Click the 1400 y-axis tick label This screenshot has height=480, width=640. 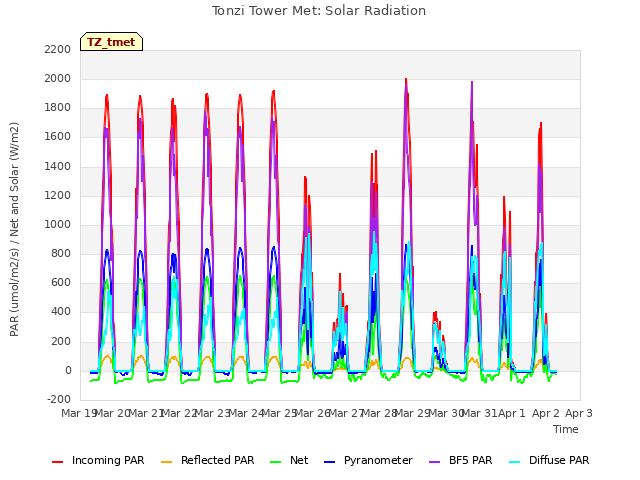58,166
